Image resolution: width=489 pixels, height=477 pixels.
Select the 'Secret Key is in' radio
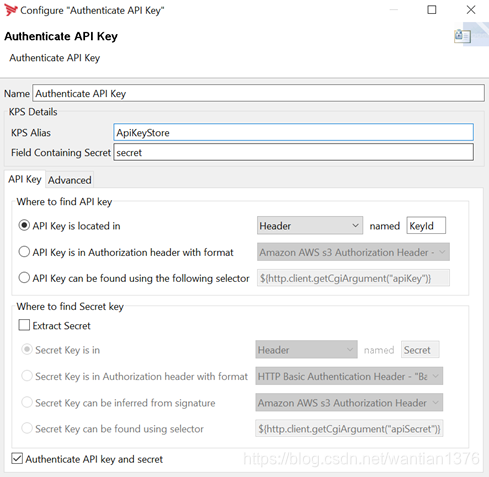[x=27, y=350]
